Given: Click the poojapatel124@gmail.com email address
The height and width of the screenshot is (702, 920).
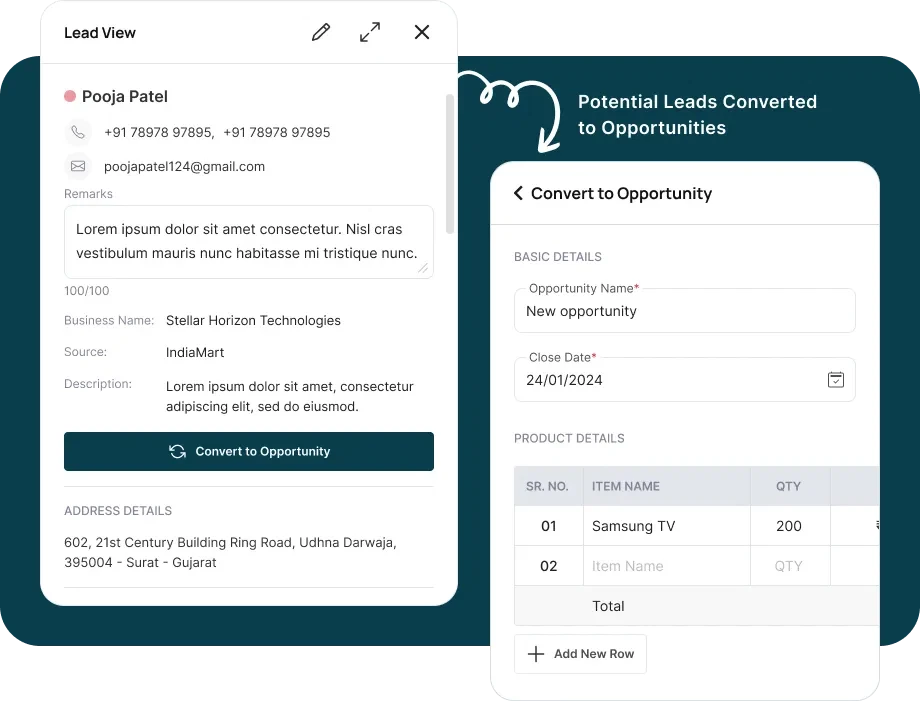Looking at the screenshot, I should pos(184,167).
